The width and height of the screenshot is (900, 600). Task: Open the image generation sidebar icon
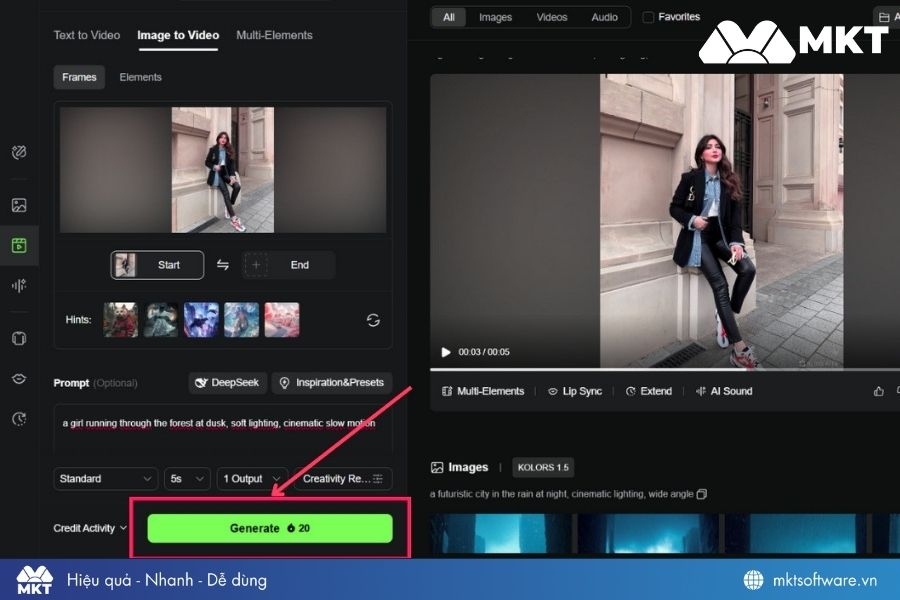tap(19, 205)
